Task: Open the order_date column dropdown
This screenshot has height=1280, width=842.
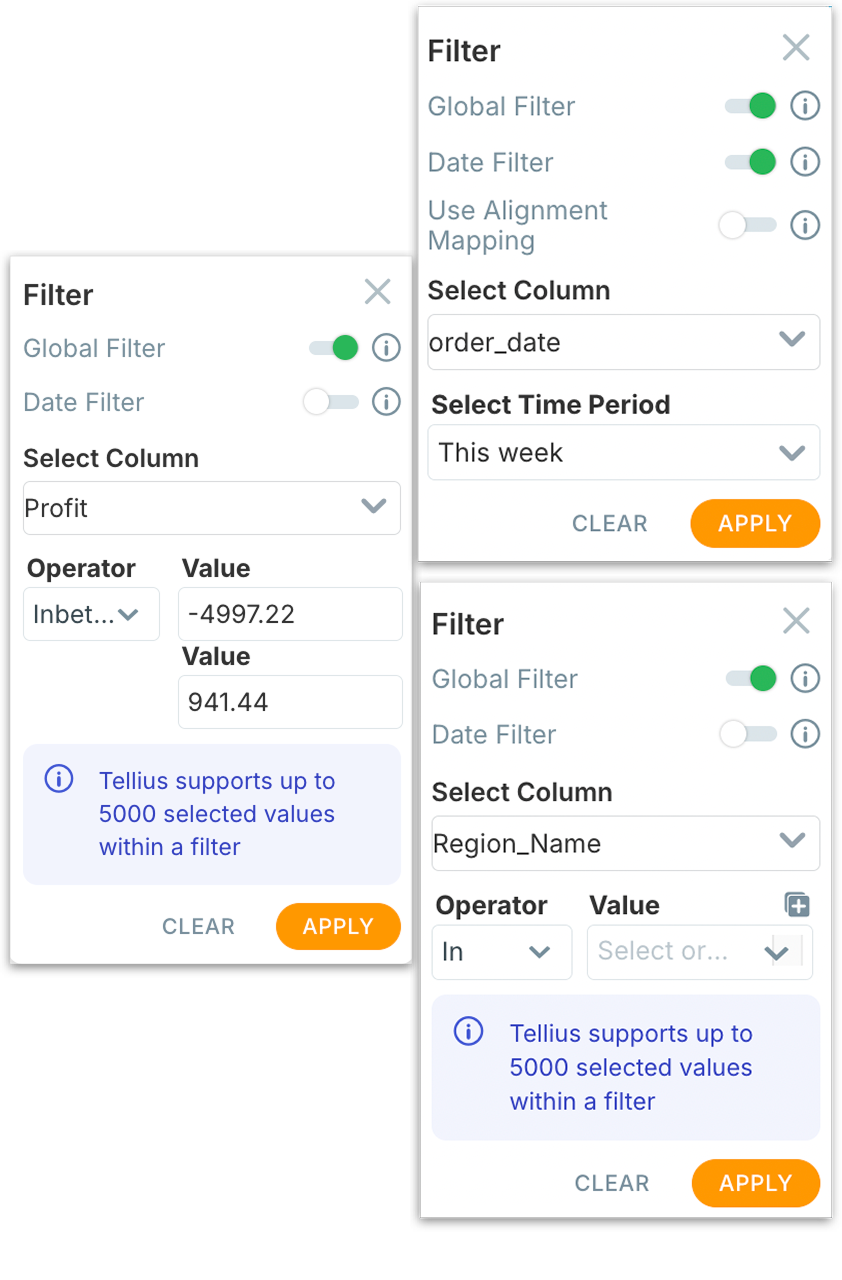Action: 623,342
